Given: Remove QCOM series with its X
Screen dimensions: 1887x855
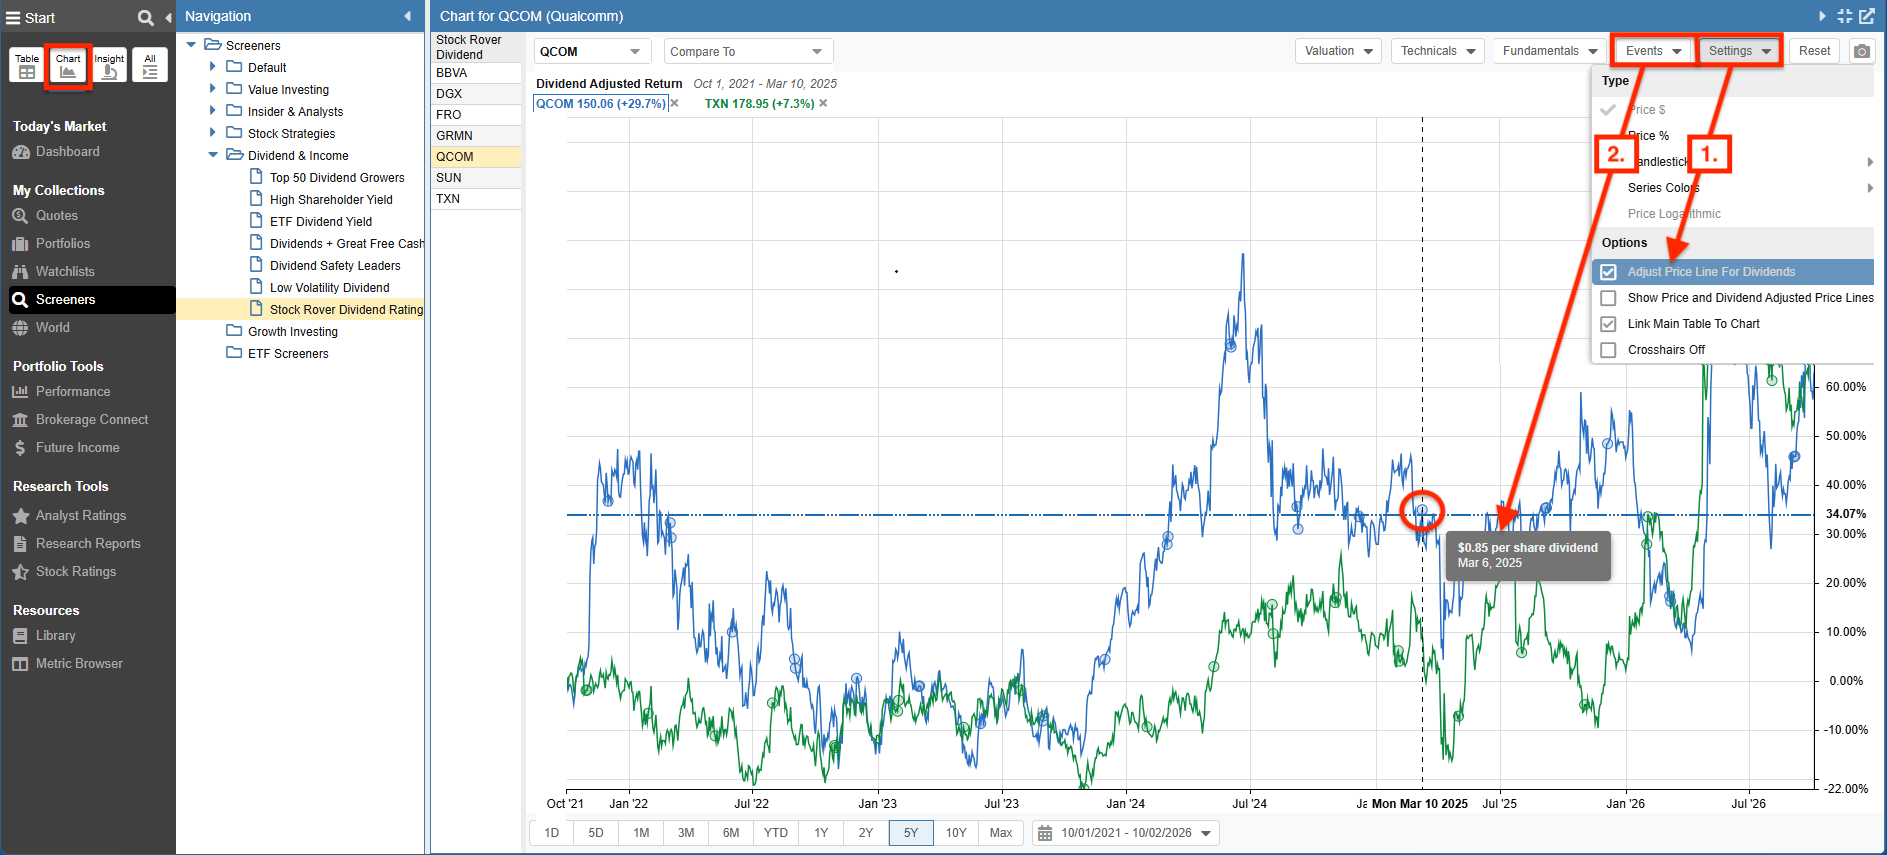Looking at the screenshot, I should 675,103.
